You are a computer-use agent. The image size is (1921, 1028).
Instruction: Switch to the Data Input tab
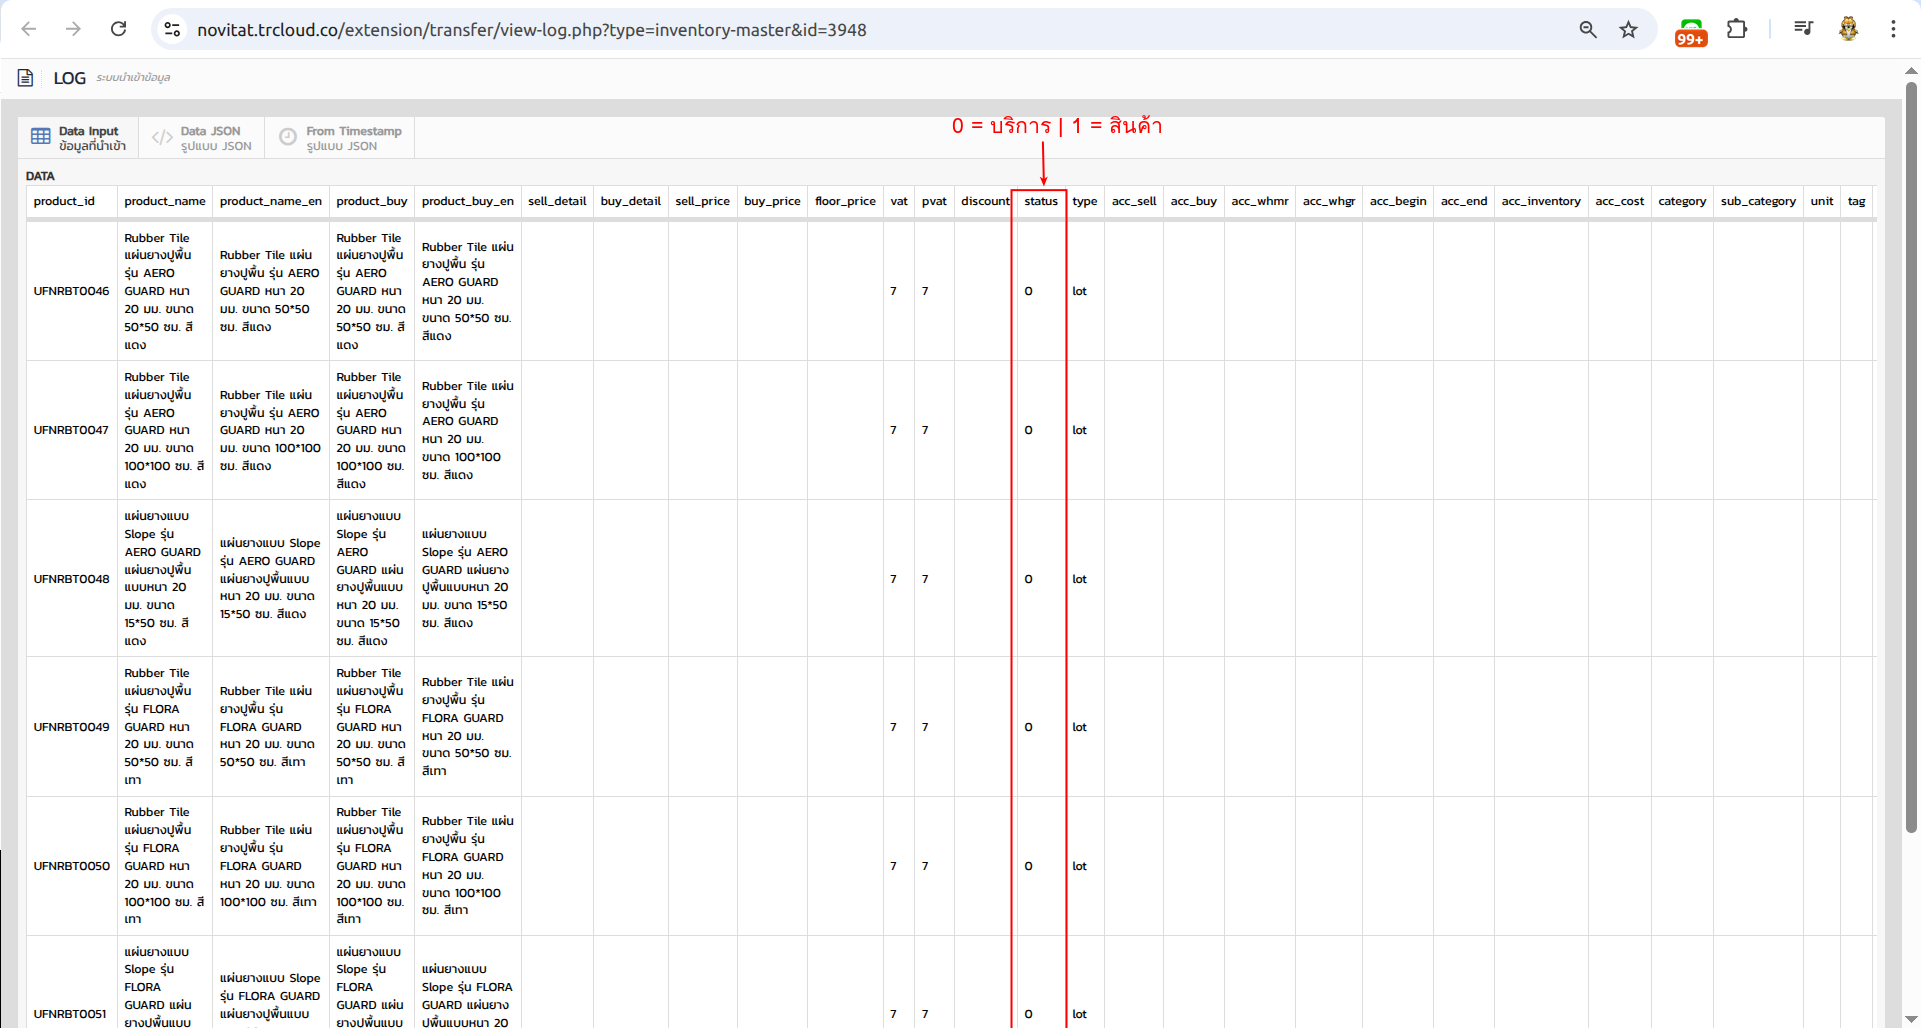[79, 138]
